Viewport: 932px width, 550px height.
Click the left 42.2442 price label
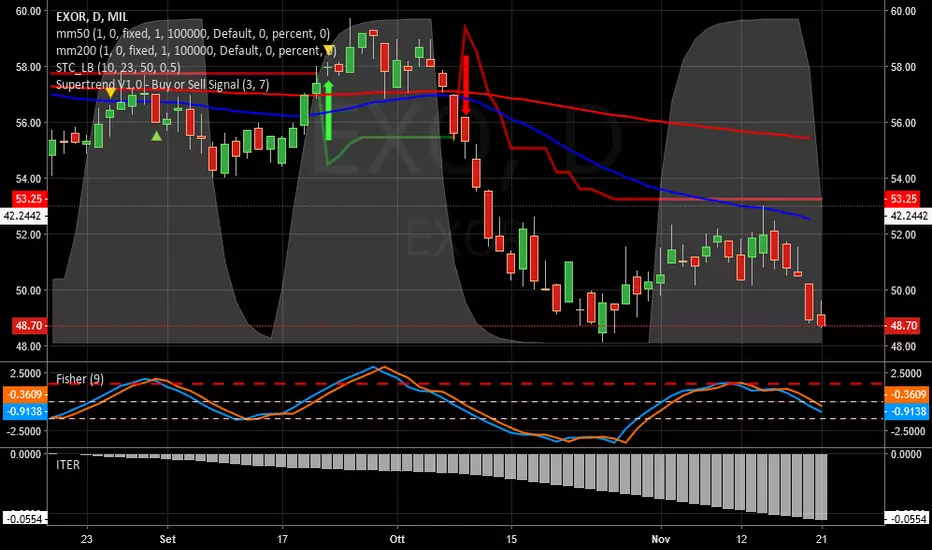click(x=24, y=216)
